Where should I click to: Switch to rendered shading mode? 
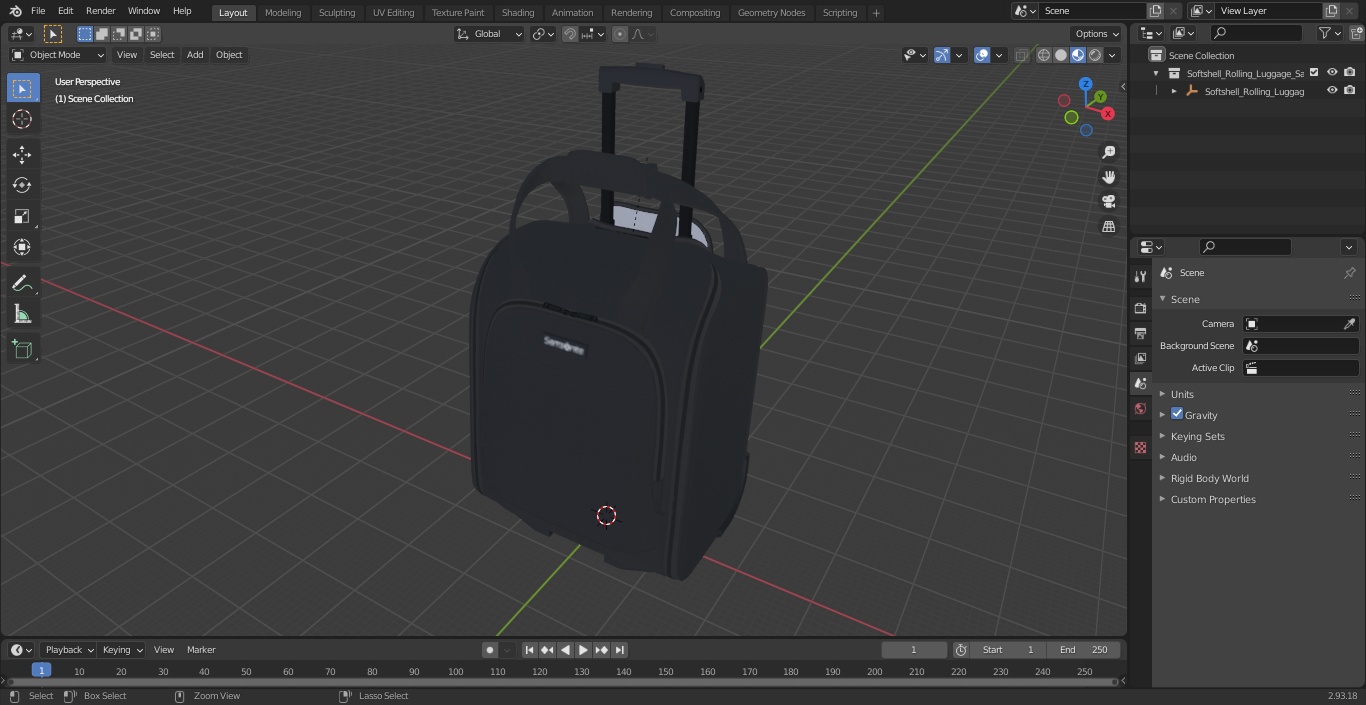click(x=1095, y=55)
